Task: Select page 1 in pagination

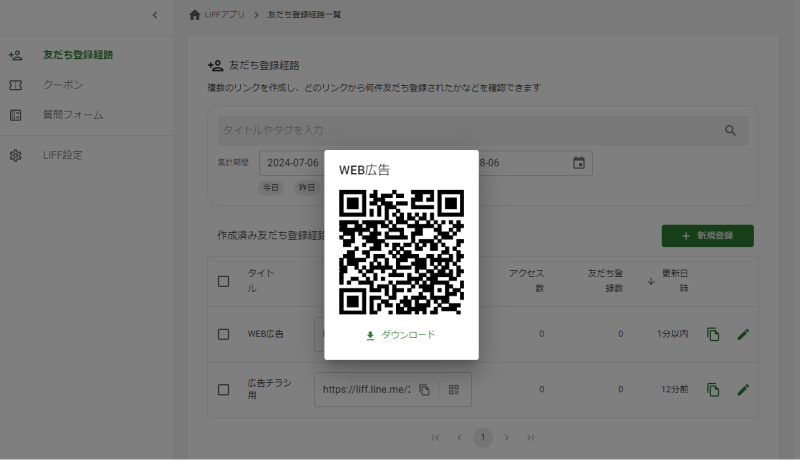Action: (x=483, y=438)
